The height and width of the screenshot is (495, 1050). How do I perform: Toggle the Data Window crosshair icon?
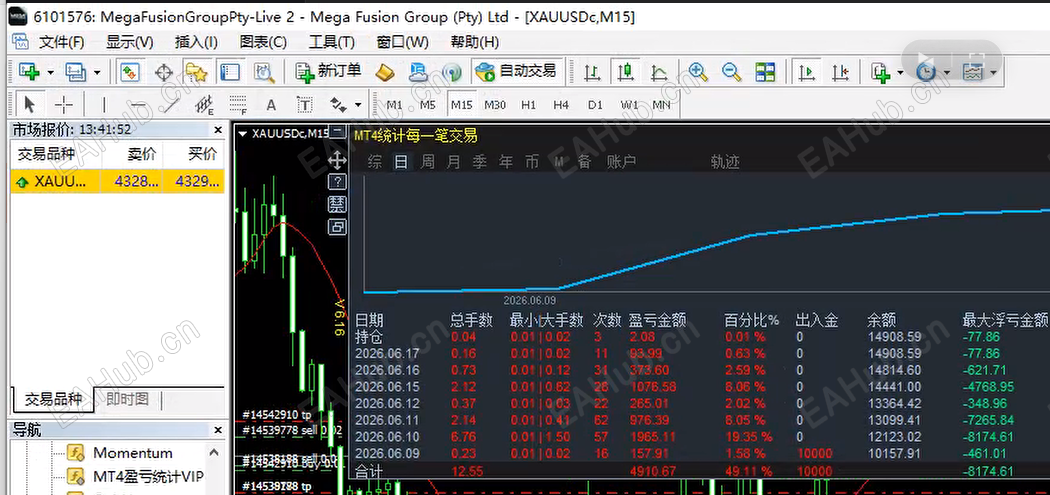pos(164,72)
